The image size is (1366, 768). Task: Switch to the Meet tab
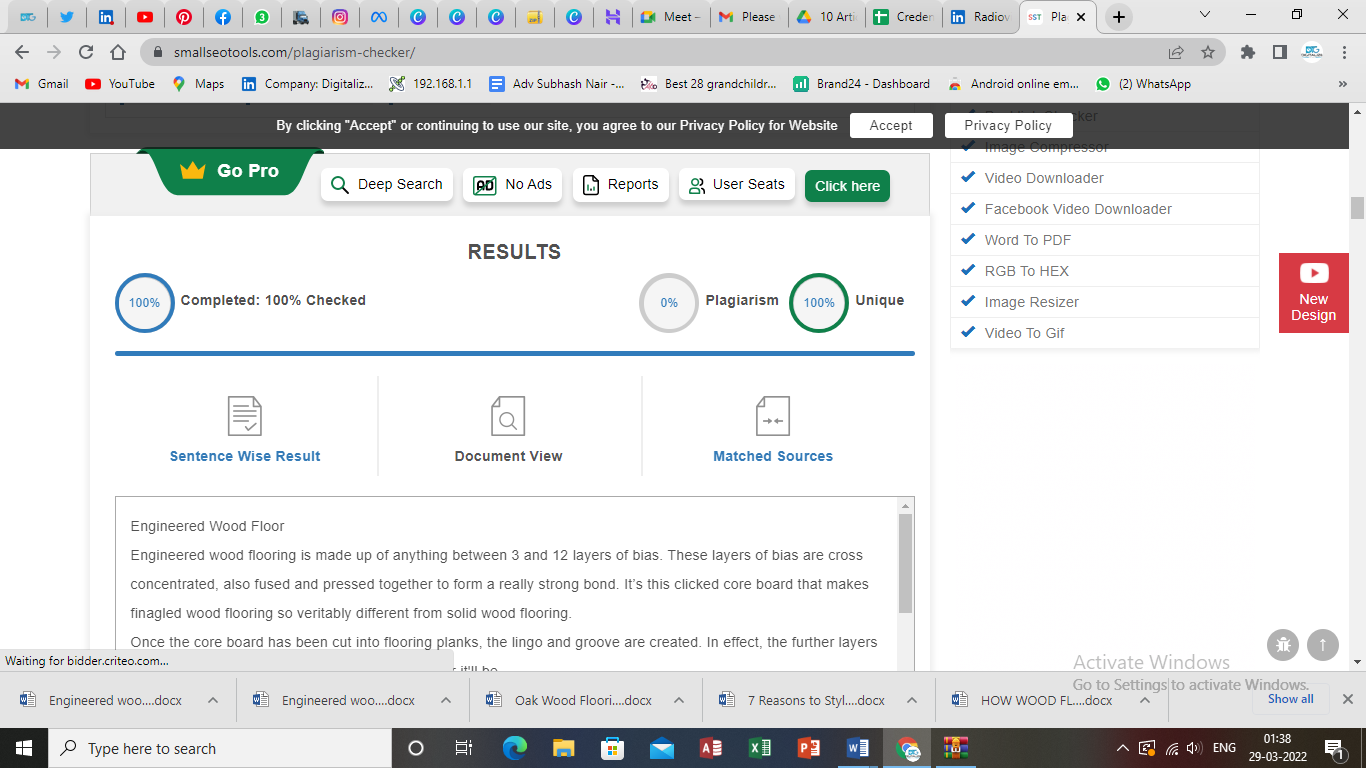coord(671,17)
